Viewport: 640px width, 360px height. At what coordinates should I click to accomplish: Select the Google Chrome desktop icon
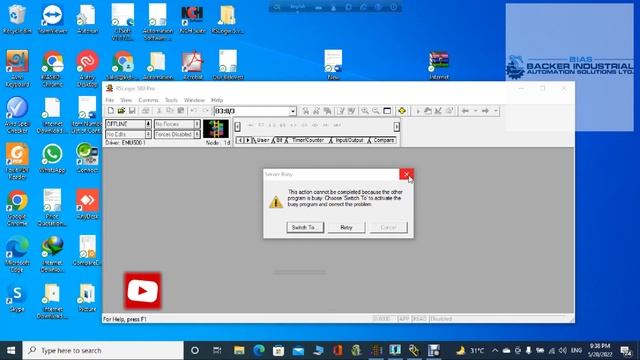tap(17, 208)
